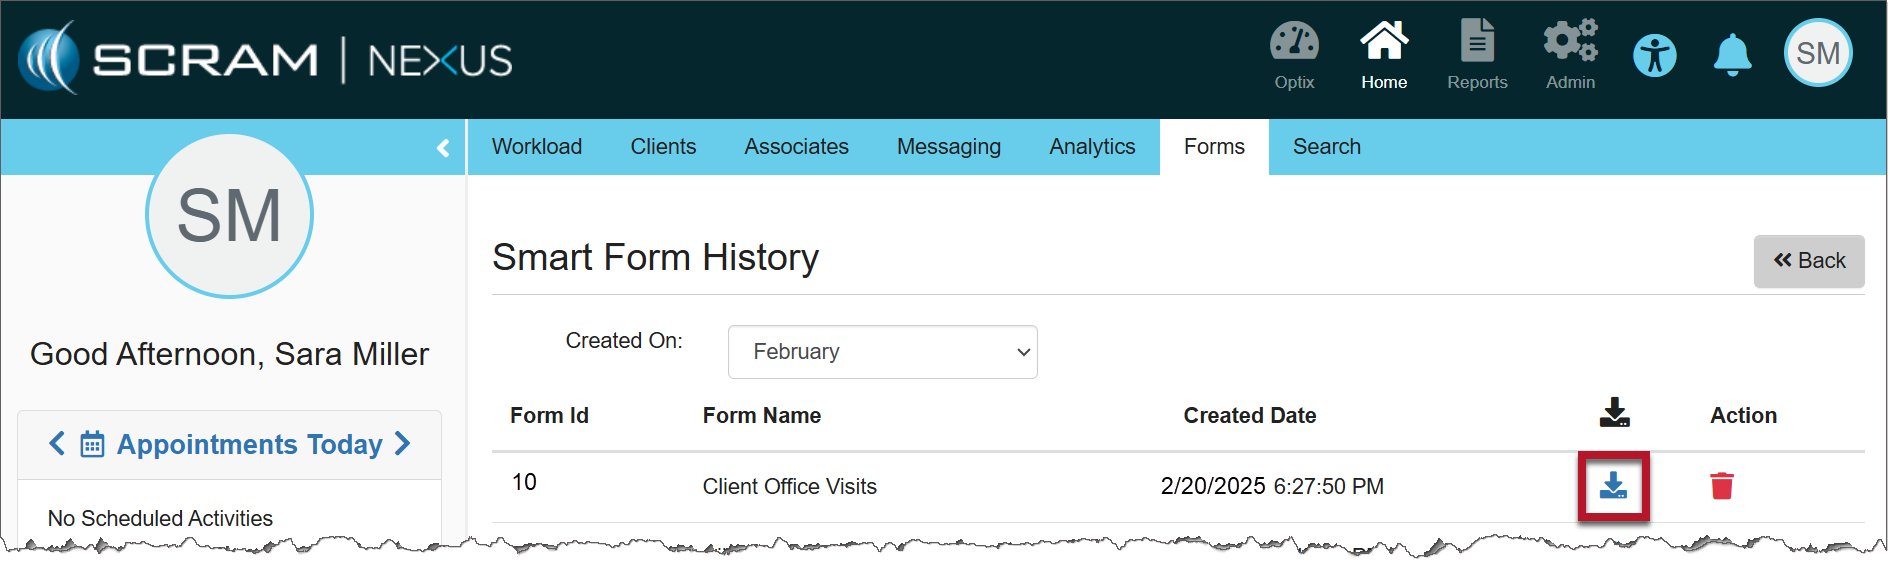
Task: Click the download column header icon
Action: 1614,413
